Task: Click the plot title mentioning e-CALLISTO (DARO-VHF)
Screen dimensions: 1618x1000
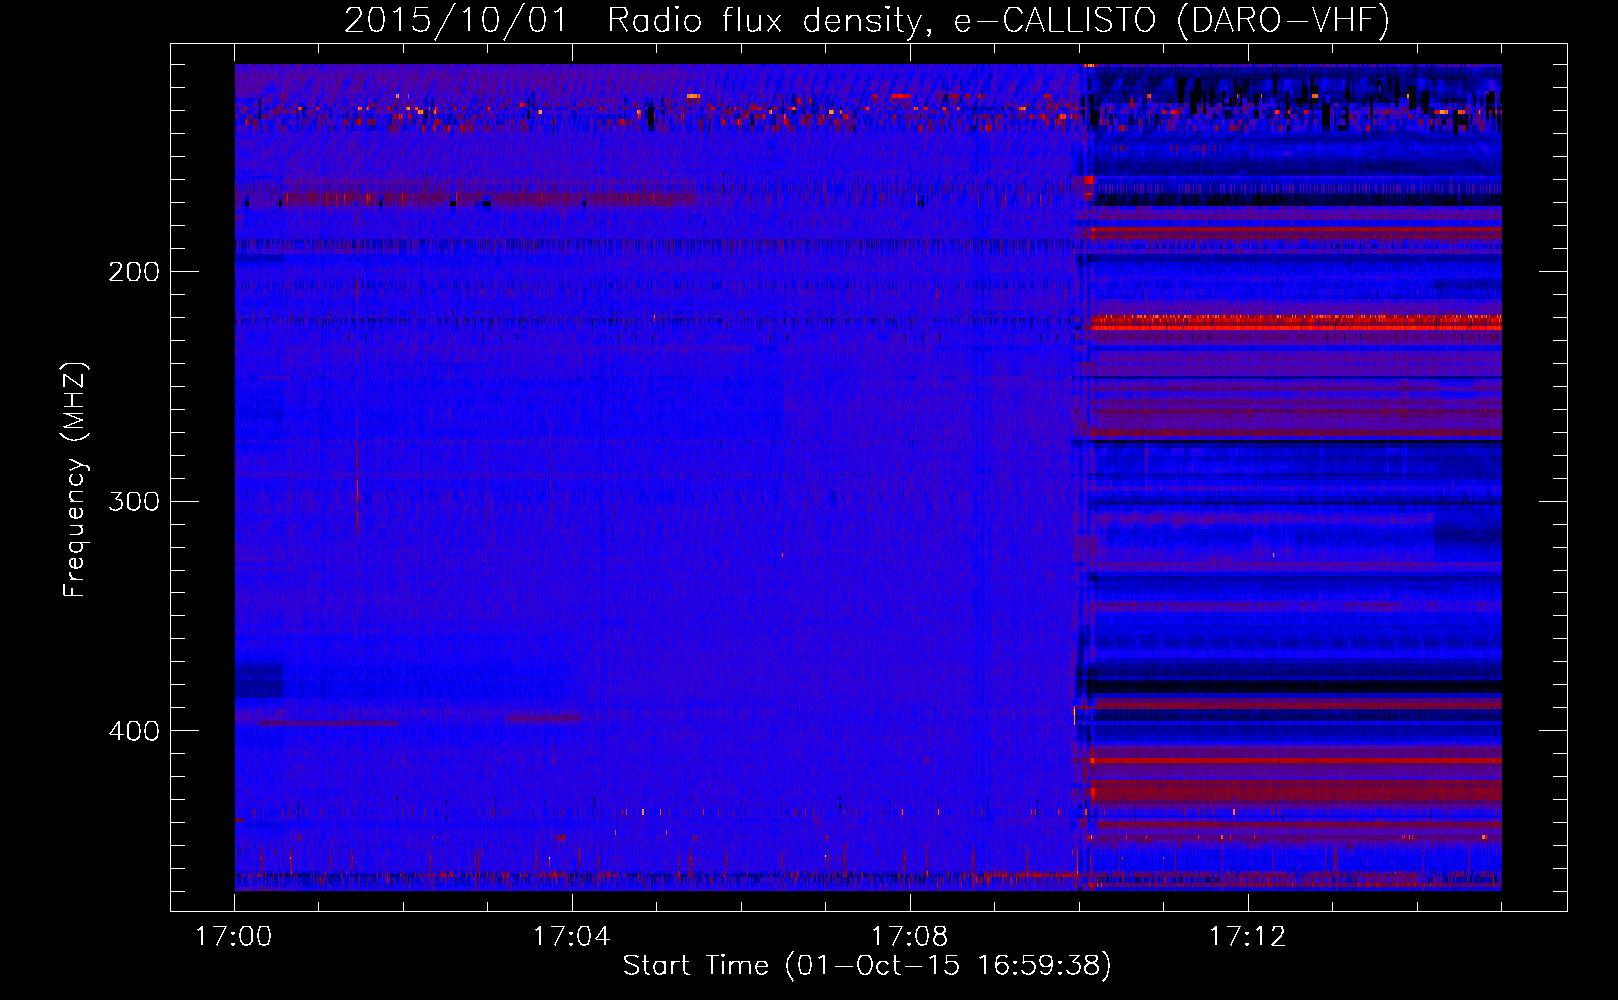Action: 867,20
